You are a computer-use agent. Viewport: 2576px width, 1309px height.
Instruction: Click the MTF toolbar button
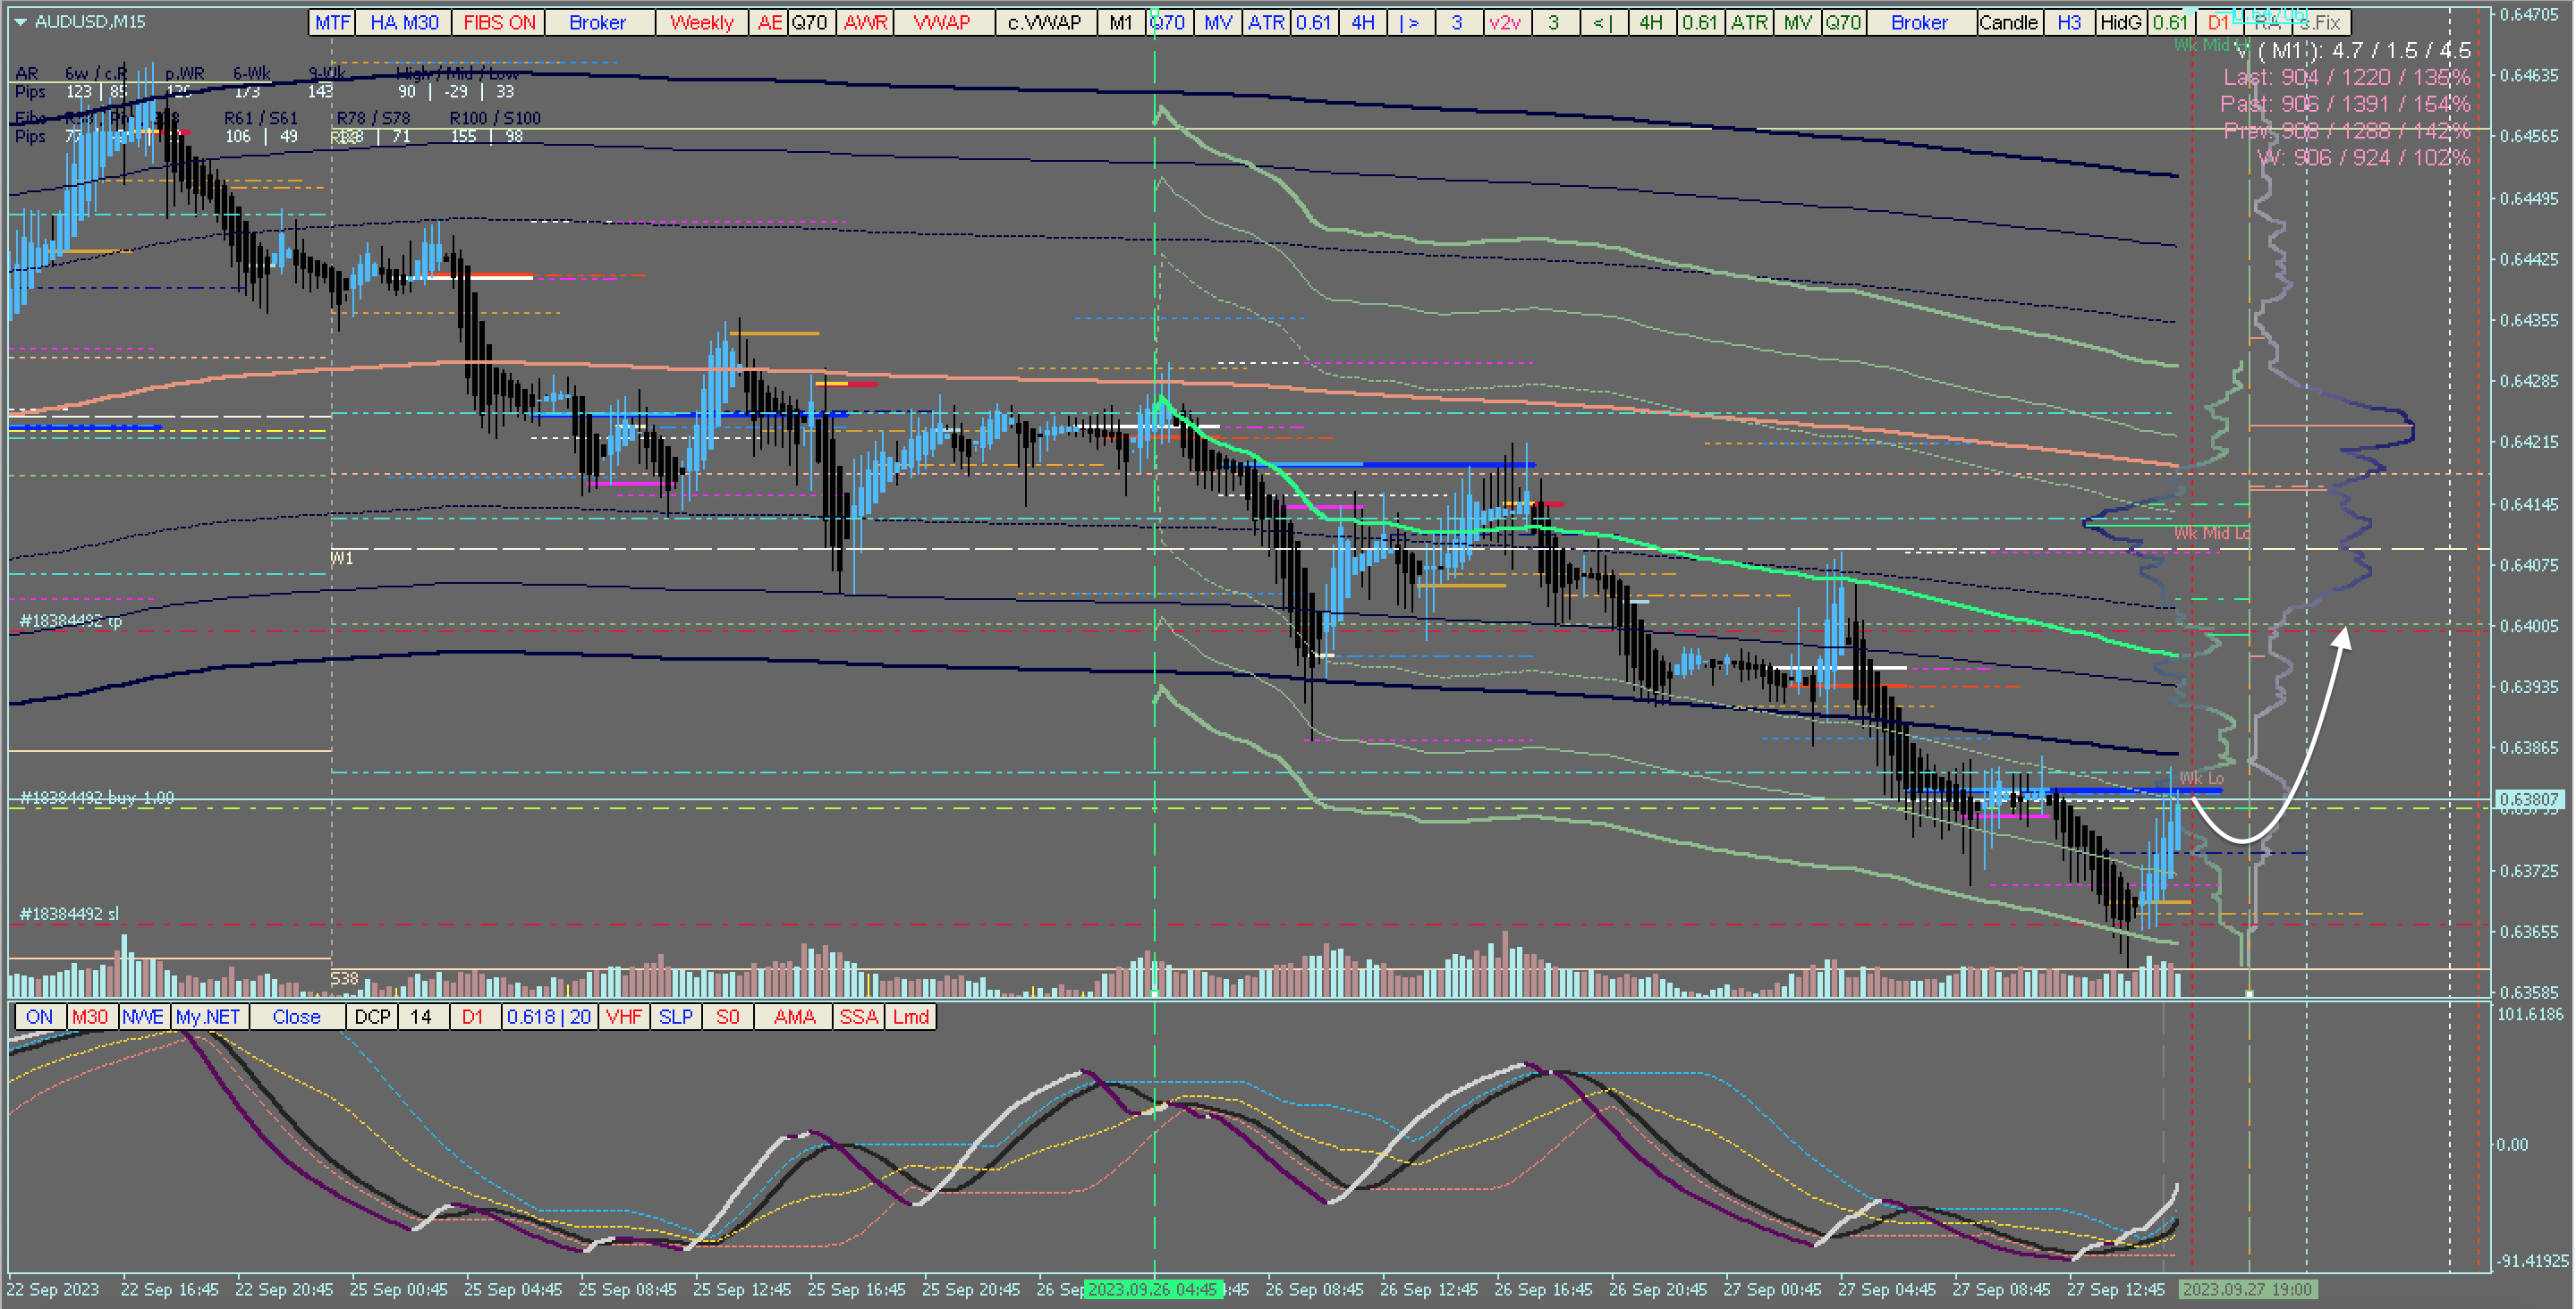332,22
